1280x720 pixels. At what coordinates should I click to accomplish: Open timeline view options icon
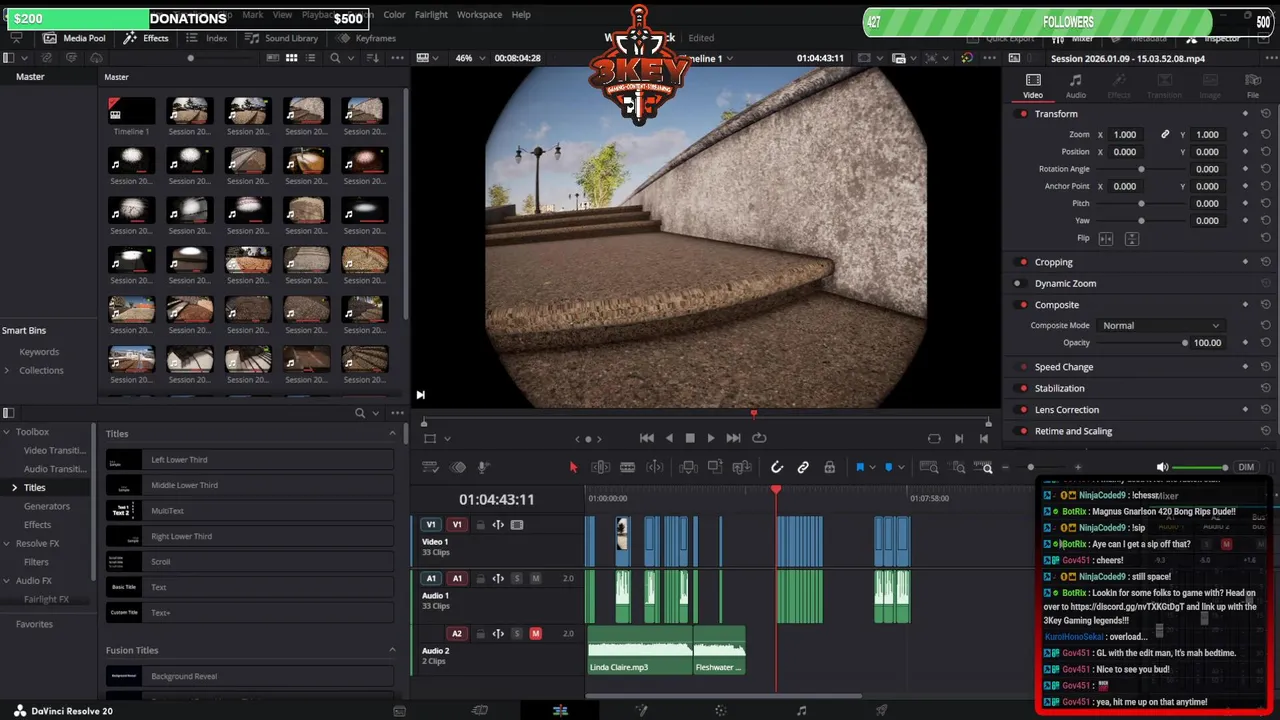coord(430,467)
